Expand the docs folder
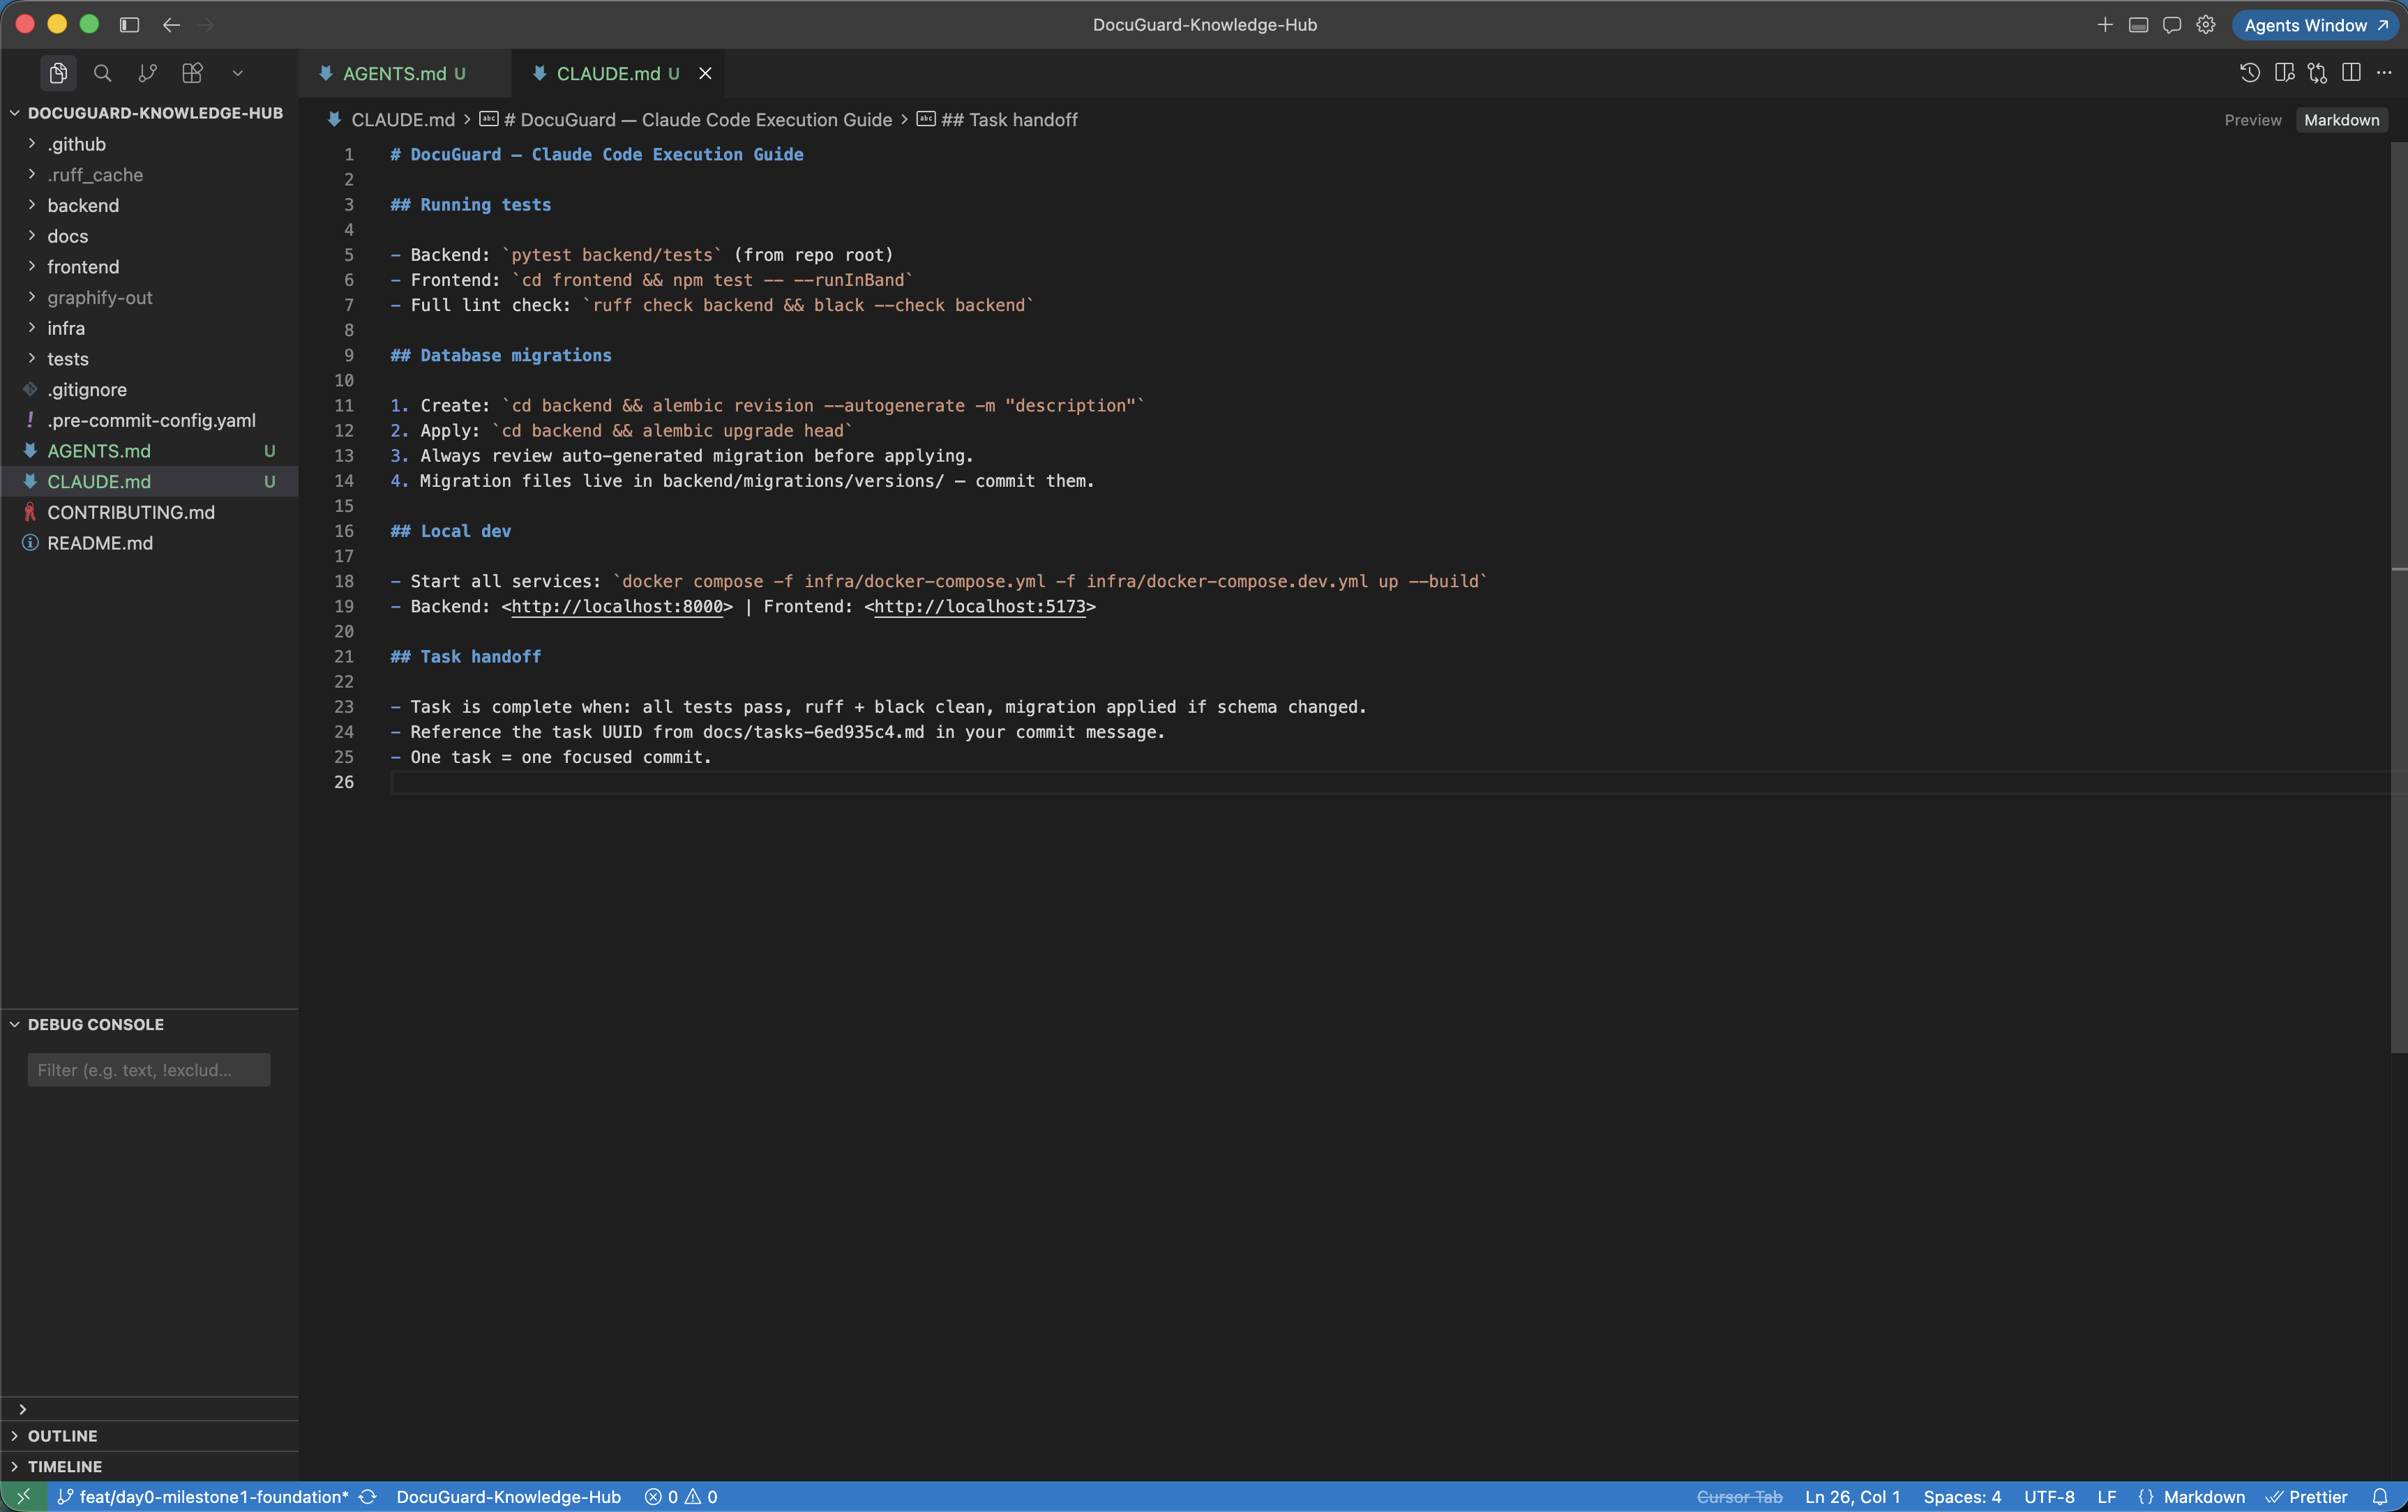 coord(149,236)
